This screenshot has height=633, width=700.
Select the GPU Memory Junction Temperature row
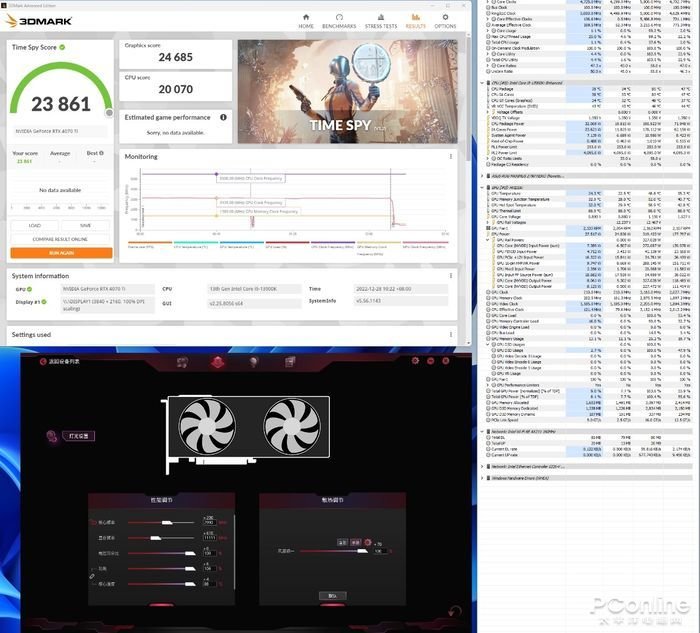[x=588, y=199]
